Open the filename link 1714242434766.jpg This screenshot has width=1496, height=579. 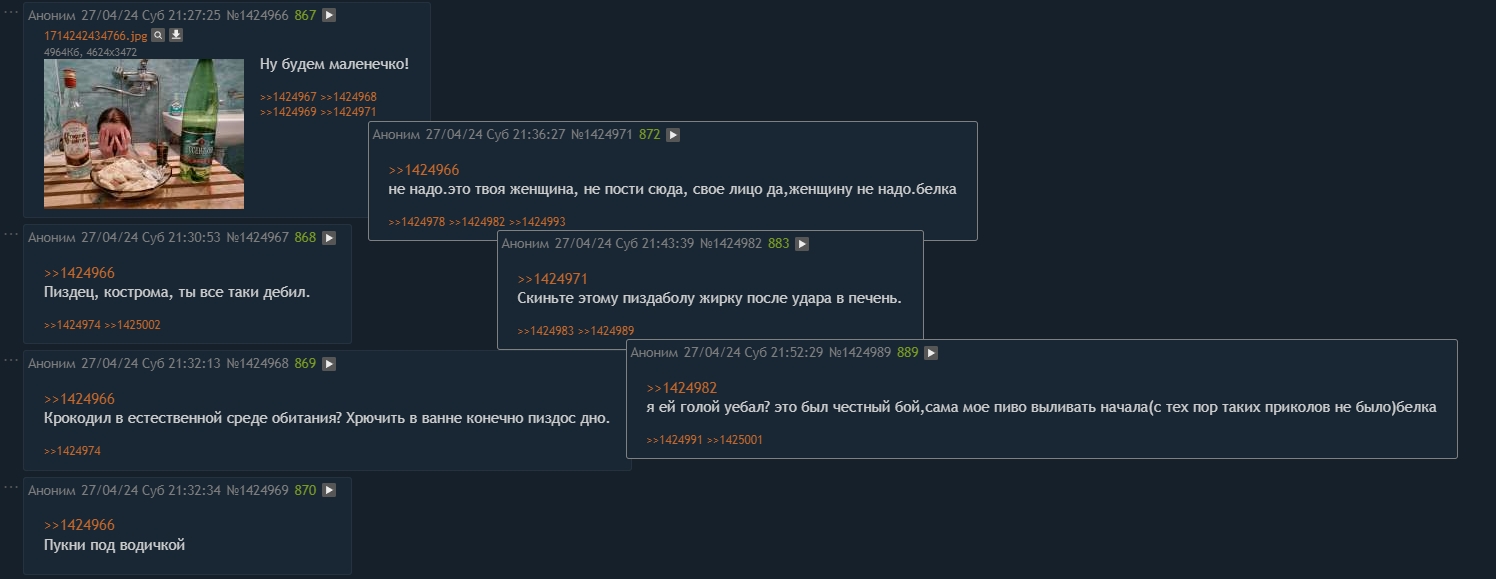coord(96,35)
